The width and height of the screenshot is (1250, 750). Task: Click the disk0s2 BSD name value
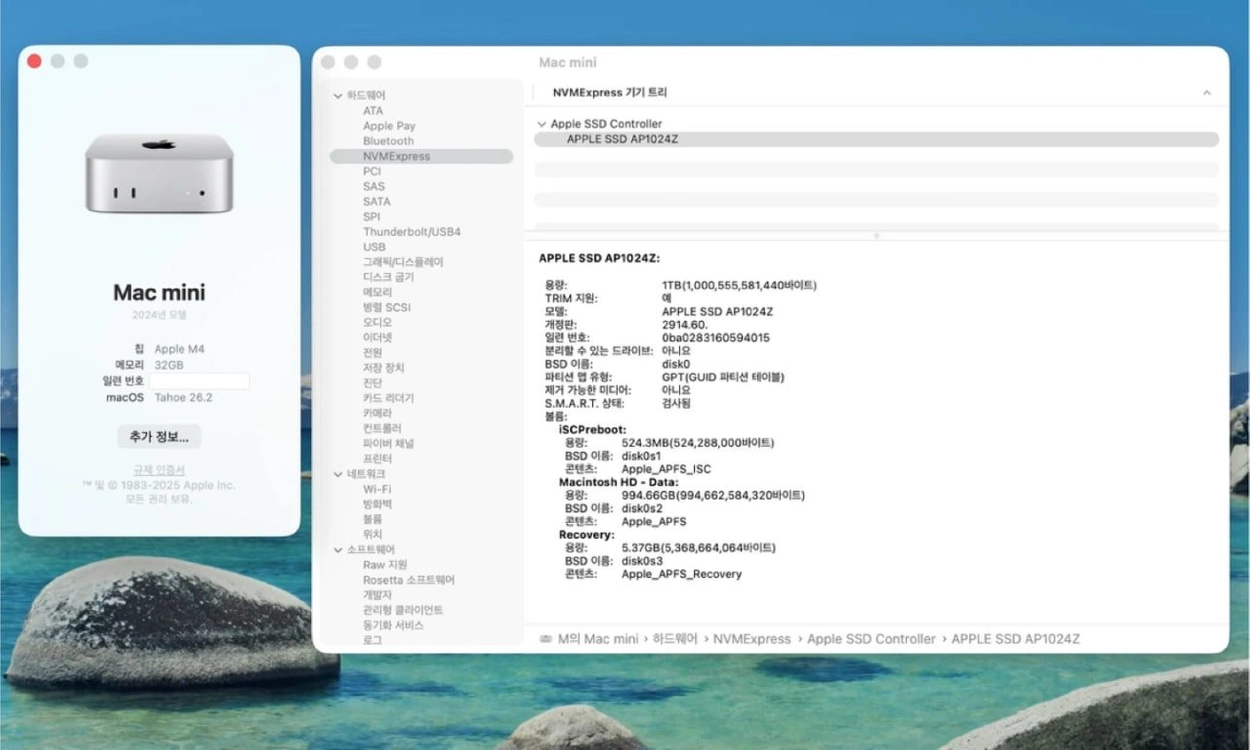coord(642,508)
